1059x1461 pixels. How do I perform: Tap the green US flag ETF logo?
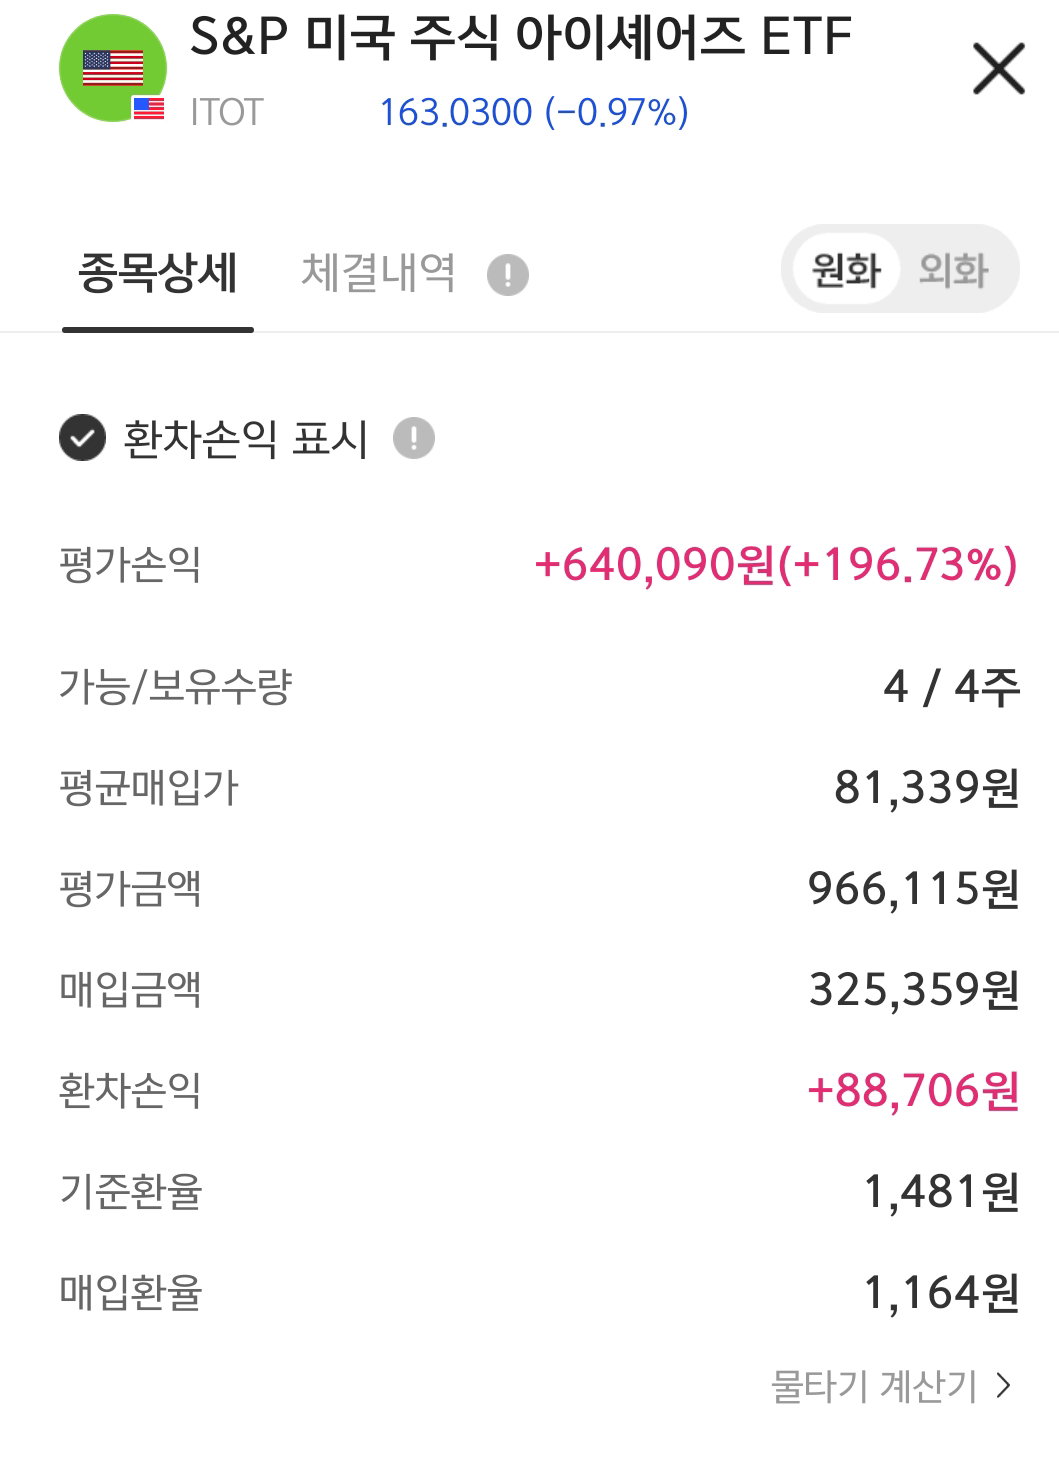(x=112, y=68)
